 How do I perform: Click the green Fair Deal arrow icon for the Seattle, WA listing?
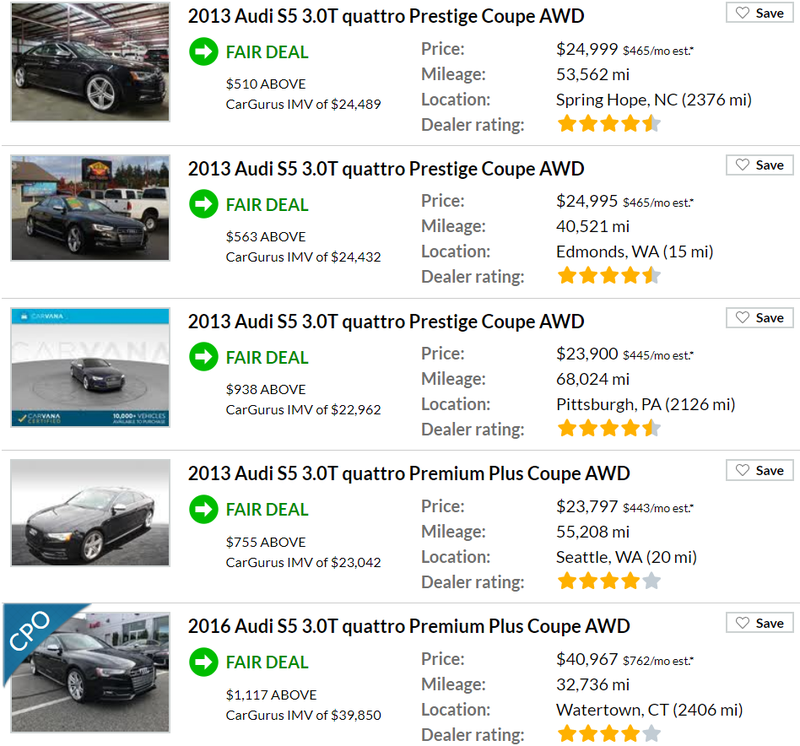(x=204, y=509)
